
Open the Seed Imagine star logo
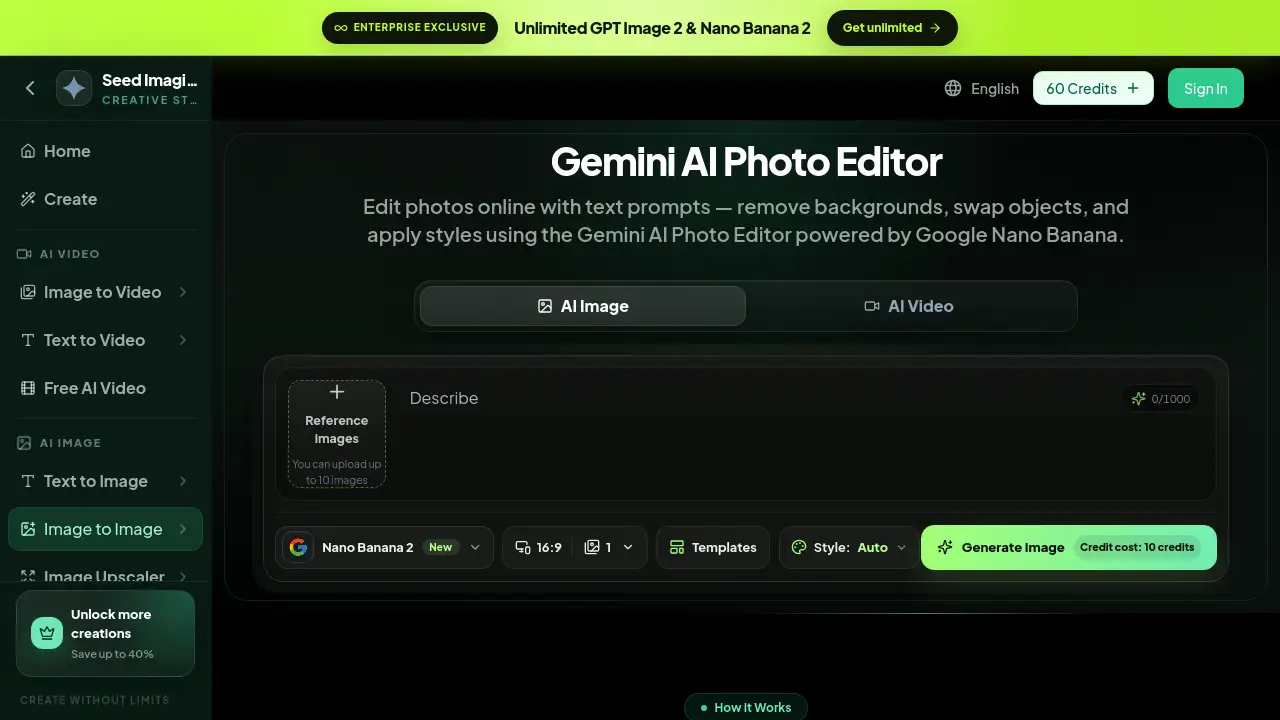[74, 88]
